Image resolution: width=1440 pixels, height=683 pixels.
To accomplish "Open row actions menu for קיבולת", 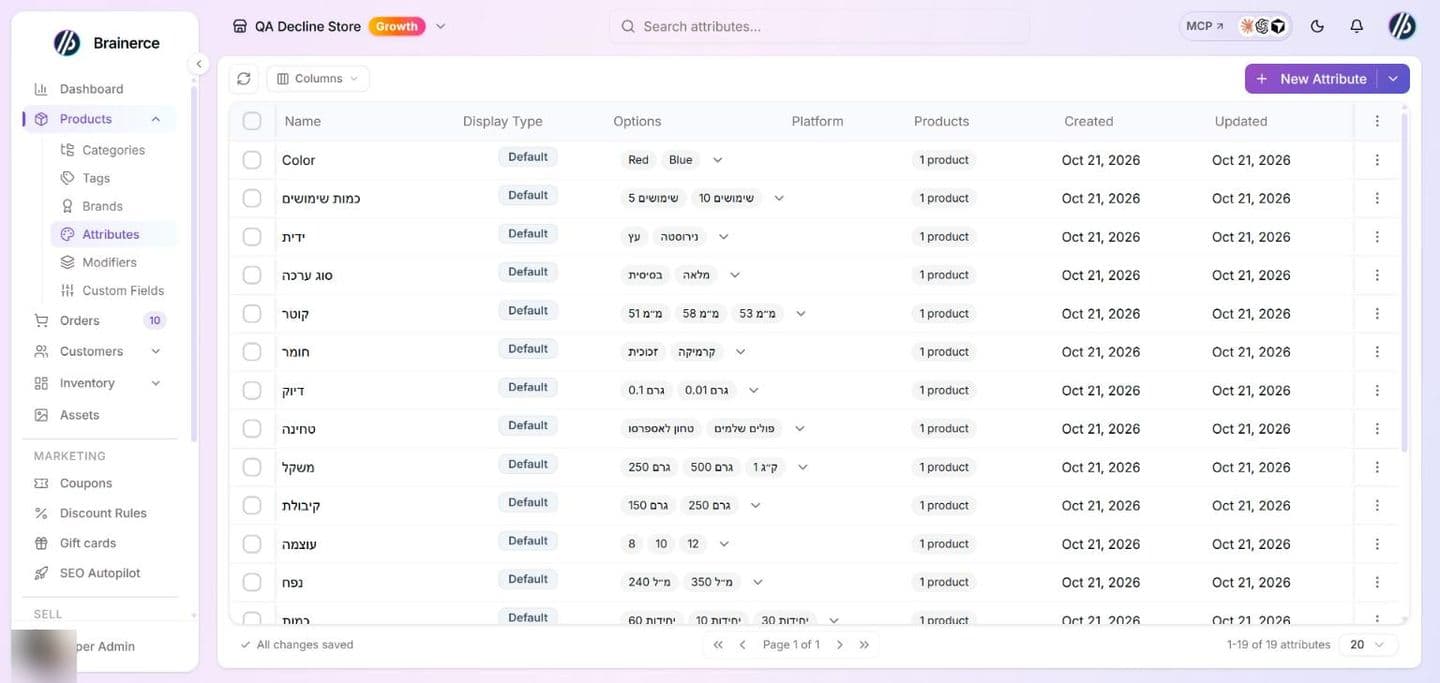I will [1377, 506].
